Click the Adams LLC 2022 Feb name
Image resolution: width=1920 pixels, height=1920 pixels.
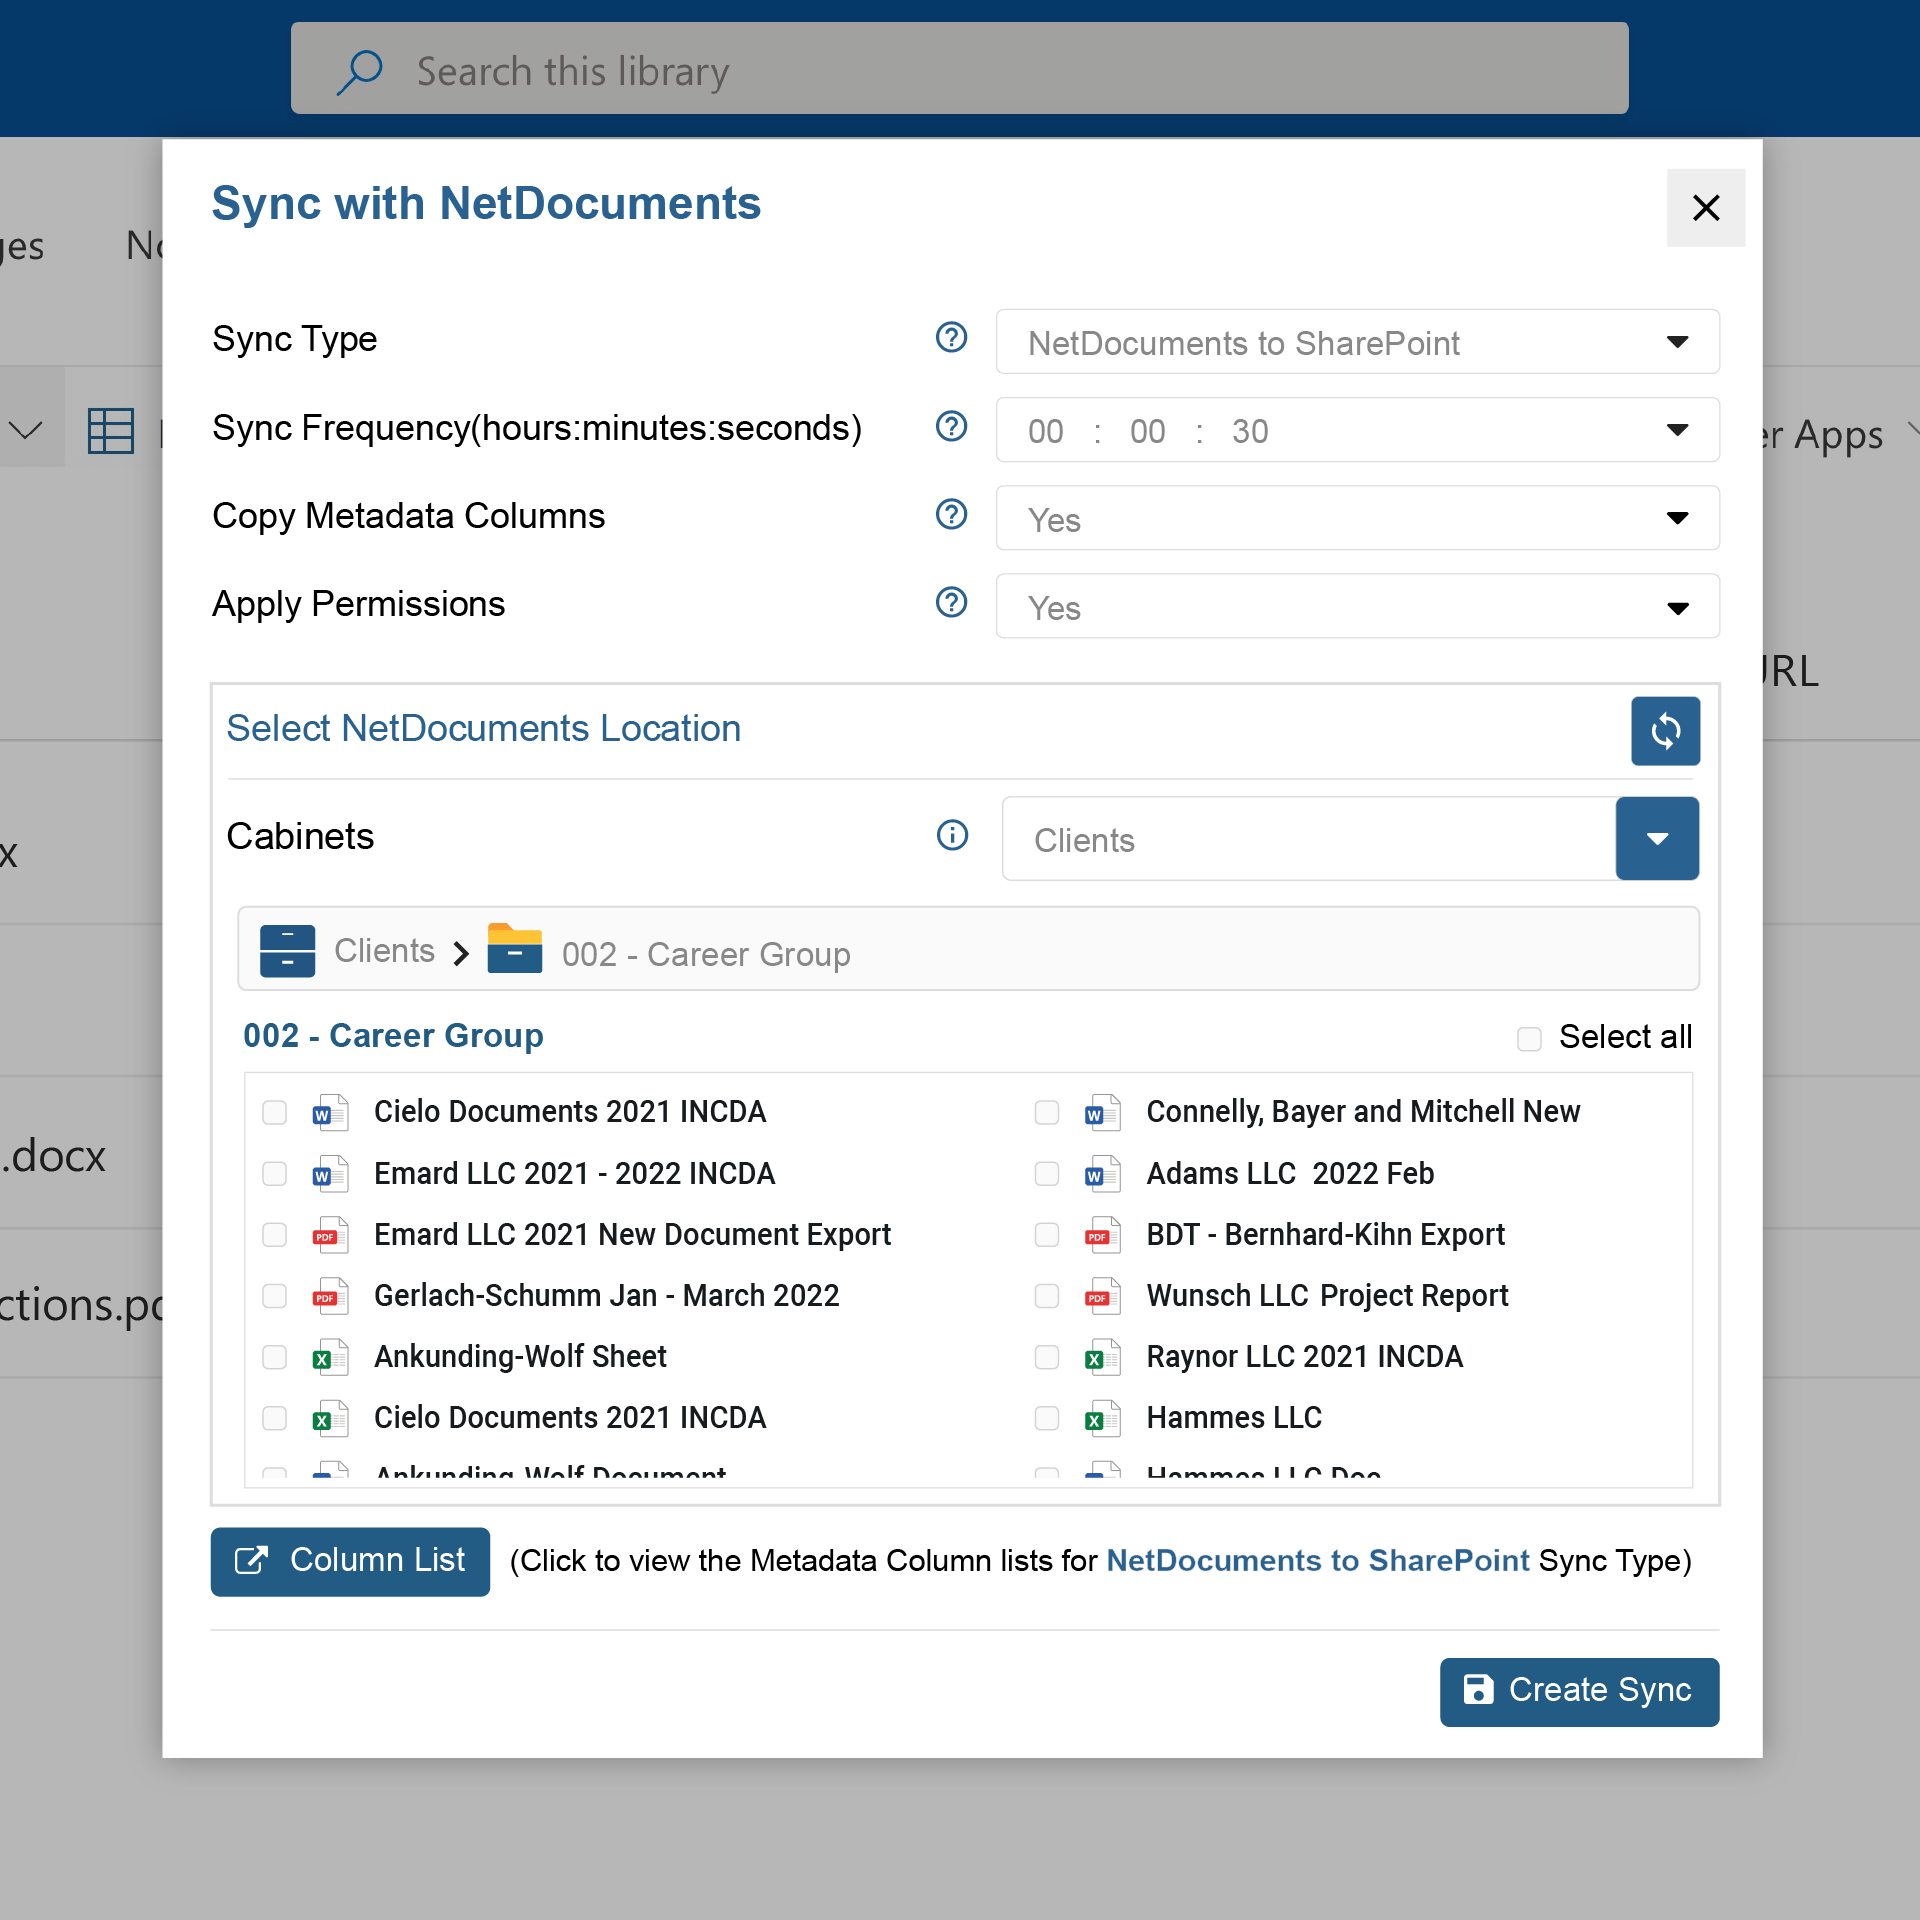(x=1290, y=1174)
